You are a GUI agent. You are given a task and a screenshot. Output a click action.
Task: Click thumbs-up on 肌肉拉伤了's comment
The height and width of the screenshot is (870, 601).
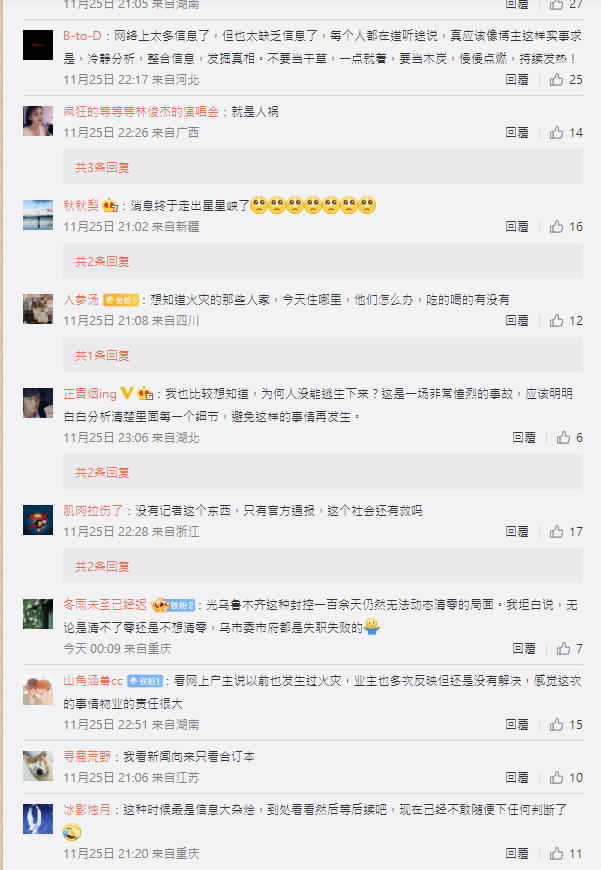pyautogui.click(x=556, y=532)
